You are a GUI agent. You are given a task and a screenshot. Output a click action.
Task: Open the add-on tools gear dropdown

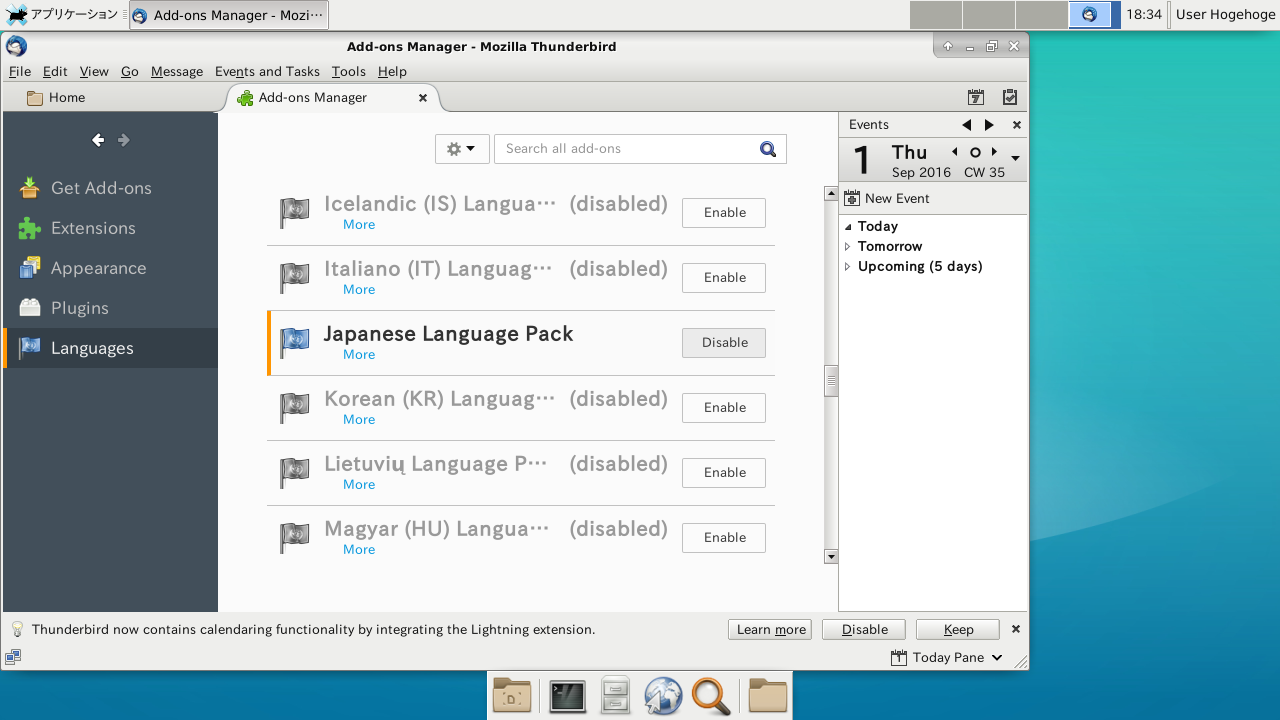pos(462,149)
